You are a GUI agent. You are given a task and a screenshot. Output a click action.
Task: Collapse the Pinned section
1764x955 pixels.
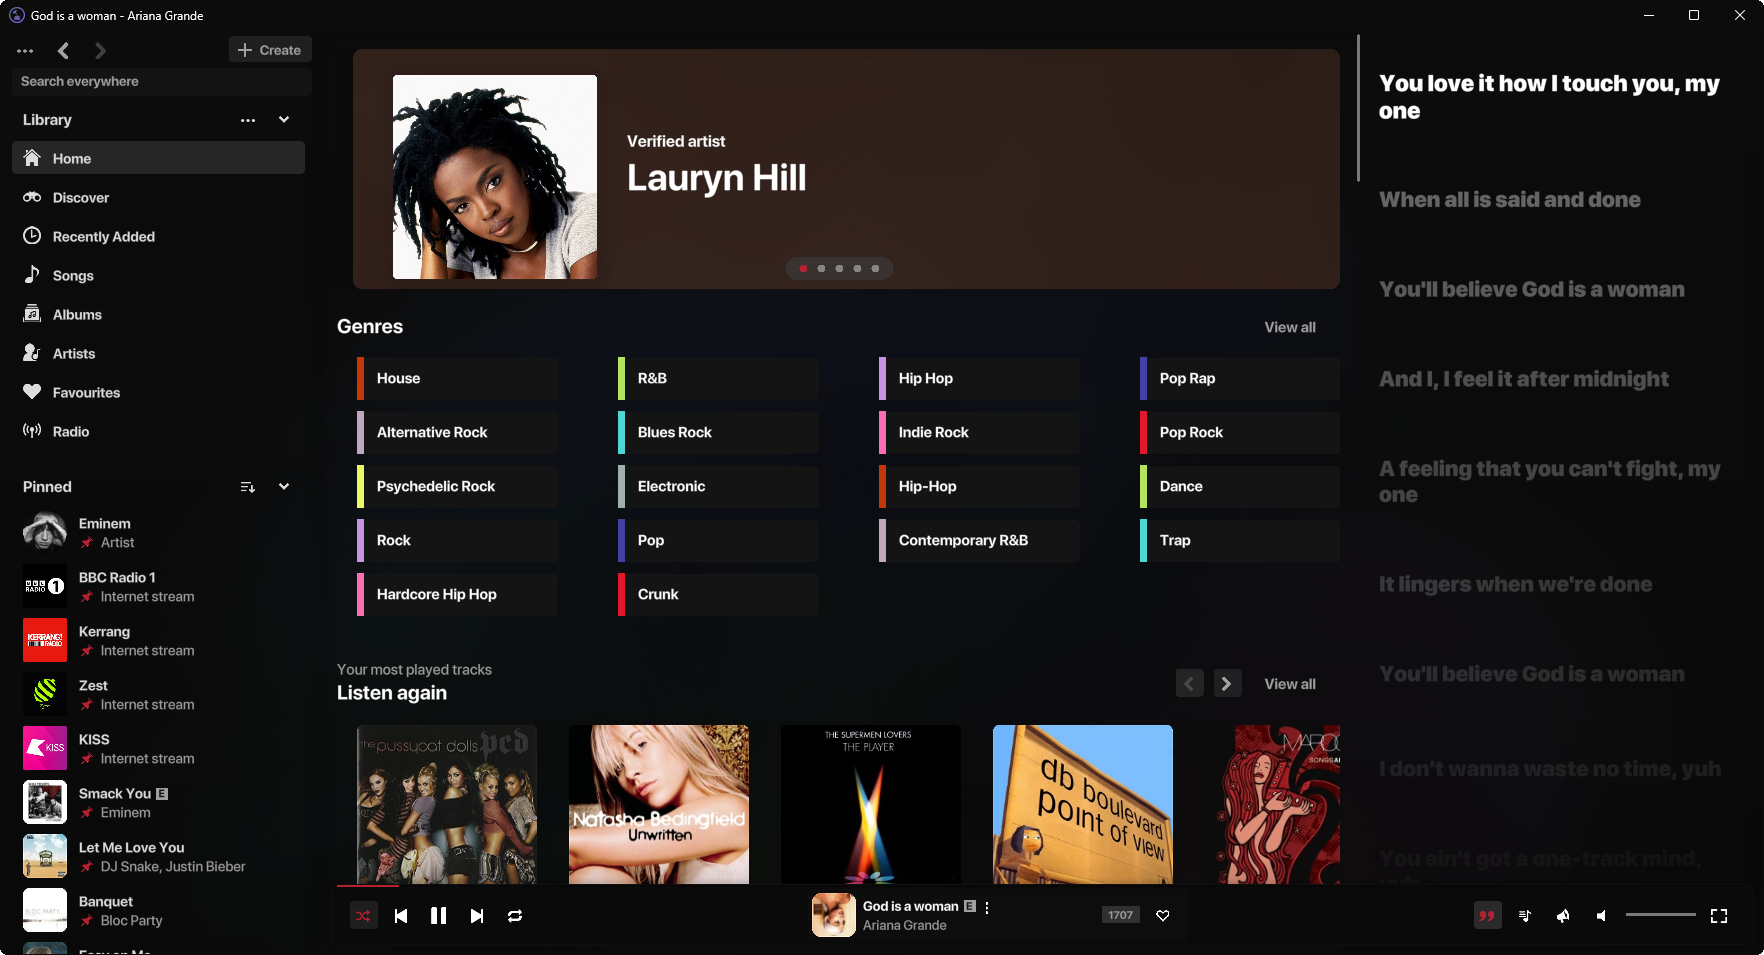[284, 486]
